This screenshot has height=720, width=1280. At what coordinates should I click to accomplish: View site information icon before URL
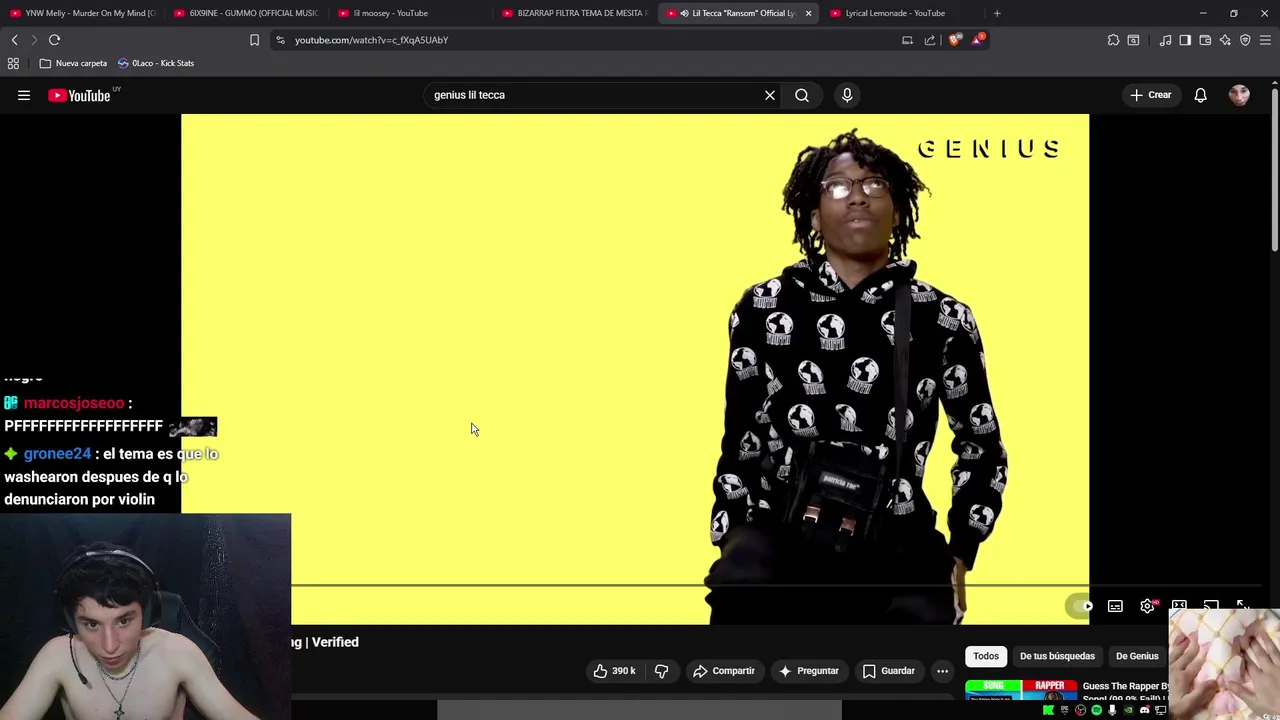[280, 40]
